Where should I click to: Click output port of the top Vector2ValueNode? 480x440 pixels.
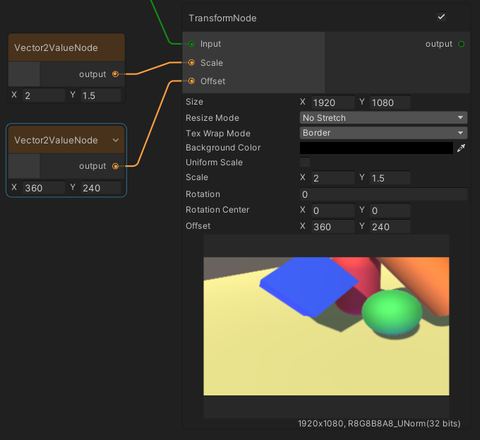pyautogui.click(x=115, y=74)
